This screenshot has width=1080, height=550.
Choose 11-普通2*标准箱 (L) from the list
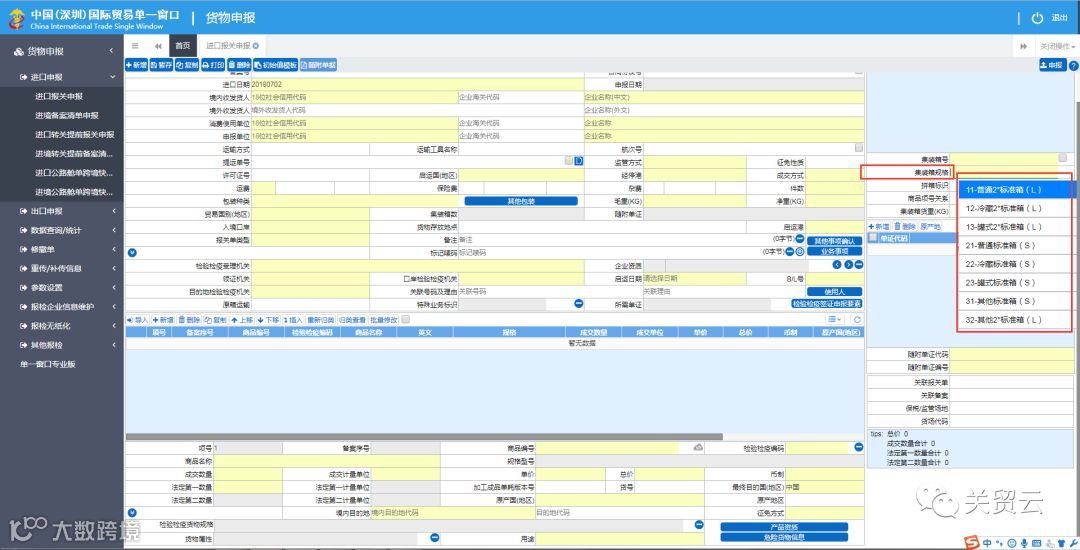(1014, 189)
